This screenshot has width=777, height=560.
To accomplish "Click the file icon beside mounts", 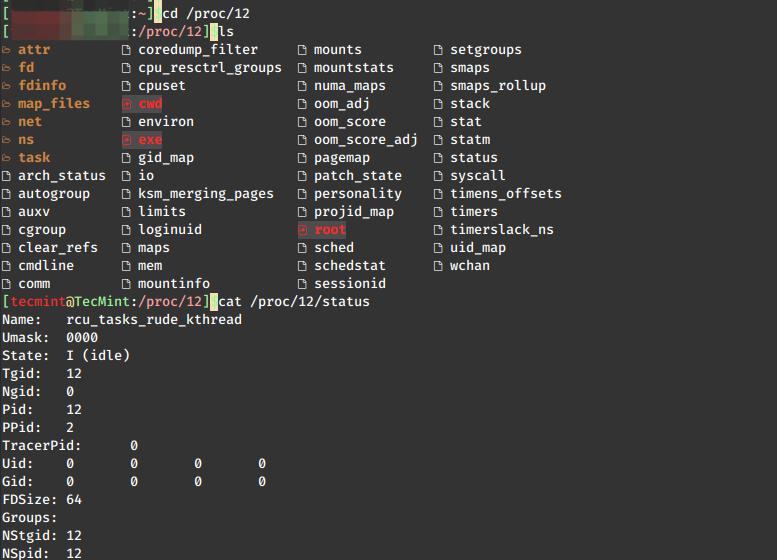I will (303, 50).
